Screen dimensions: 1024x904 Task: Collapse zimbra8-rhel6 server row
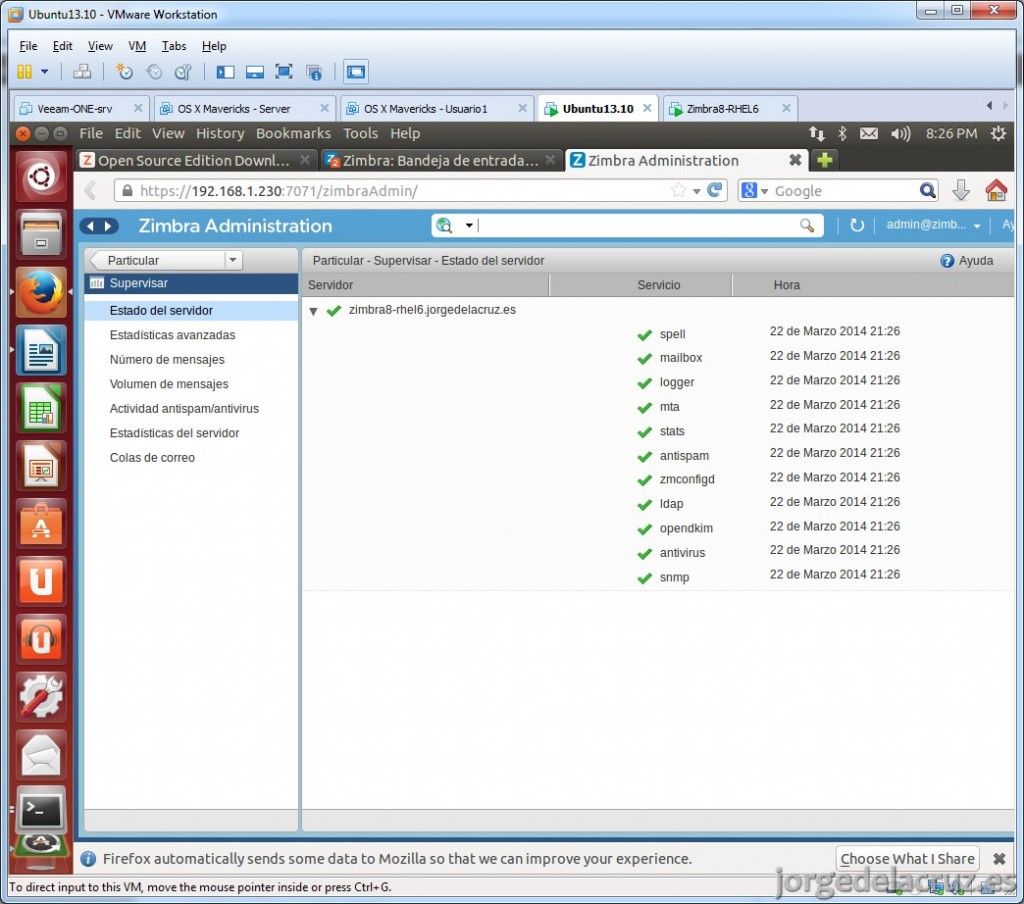click(313, 312)
